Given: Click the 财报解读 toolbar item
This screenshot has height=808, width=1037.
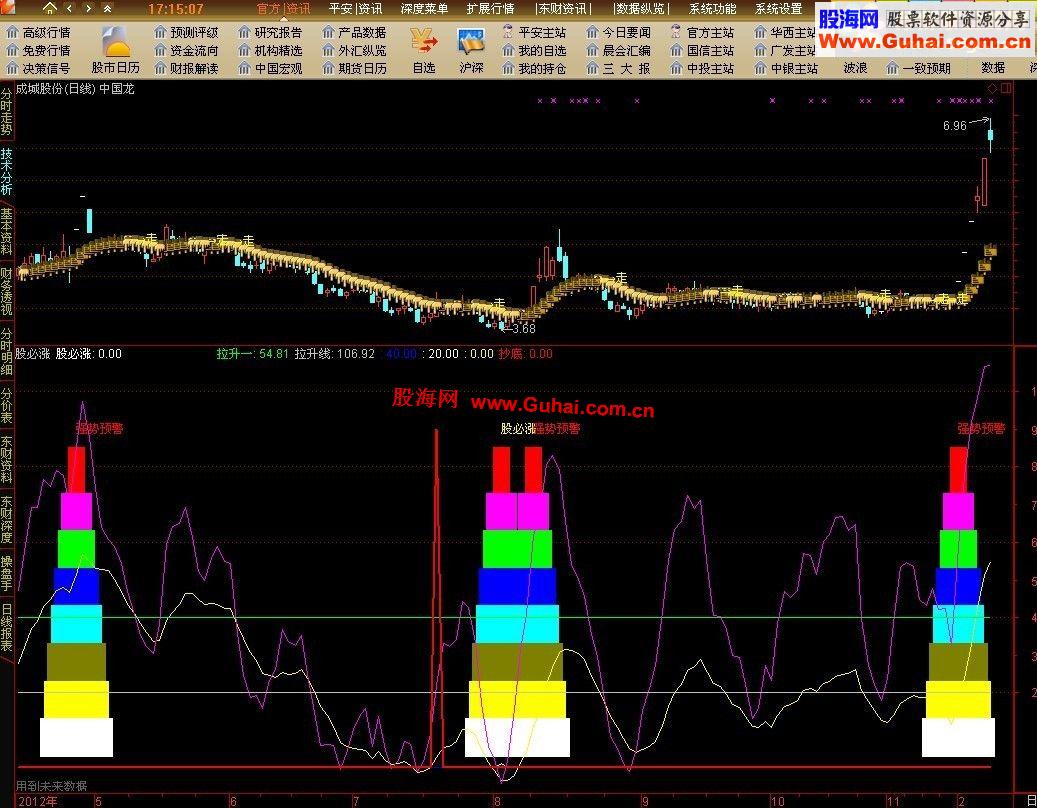Looking at the screenshot, I should (x=186, y=68).
